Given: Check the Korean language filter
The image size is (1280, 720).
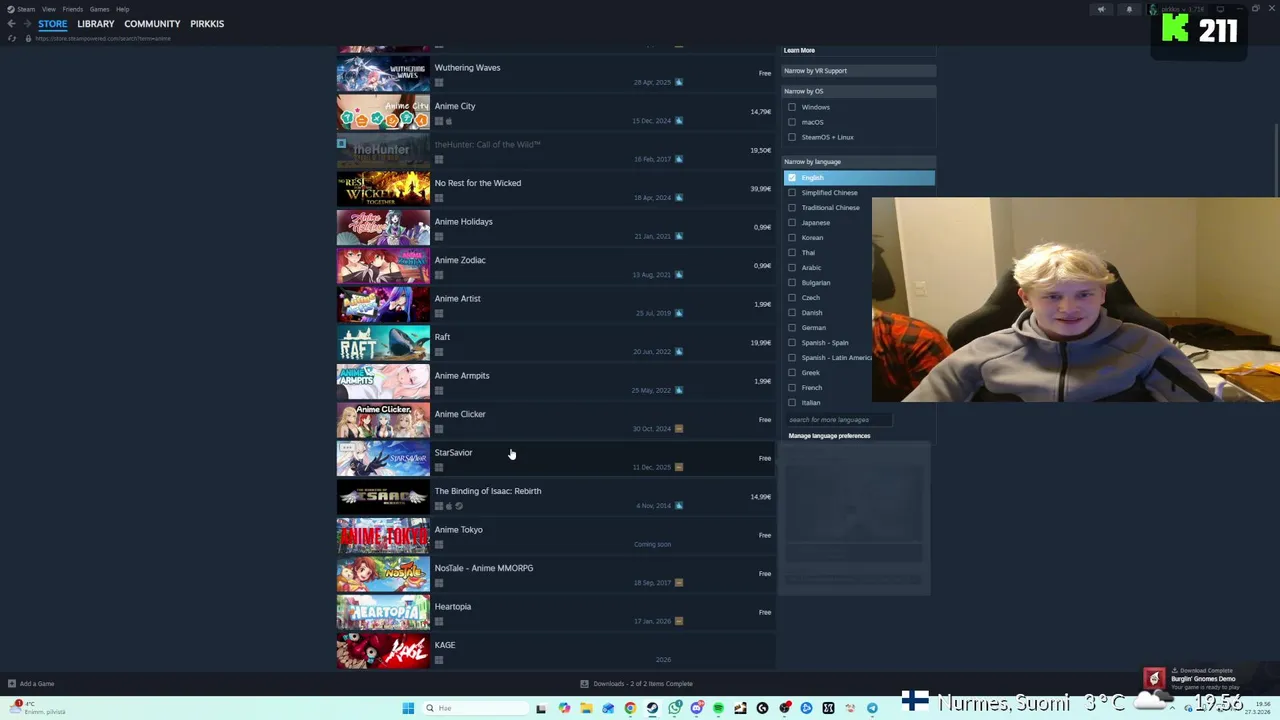Looking at the screenshot, I should [x=792, y=238].
